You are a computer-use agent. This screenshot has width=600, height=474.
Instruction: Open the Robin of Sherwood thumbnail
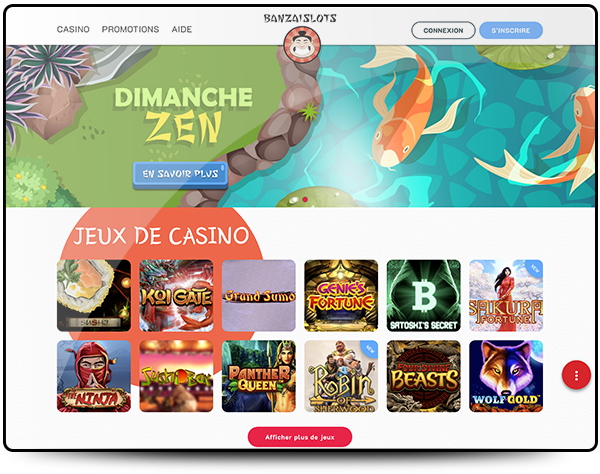point(341,376)
